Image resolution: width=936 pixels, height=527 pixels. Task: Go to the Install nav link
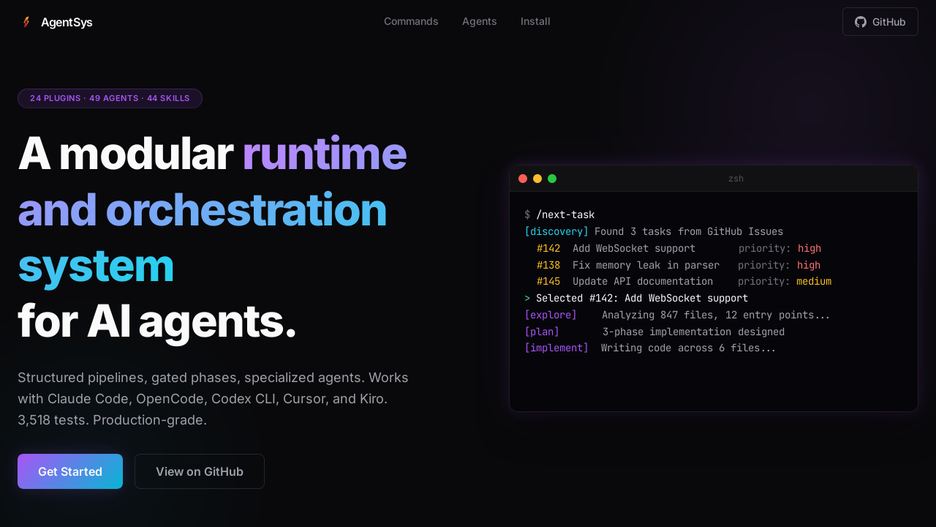click(535, 21)
